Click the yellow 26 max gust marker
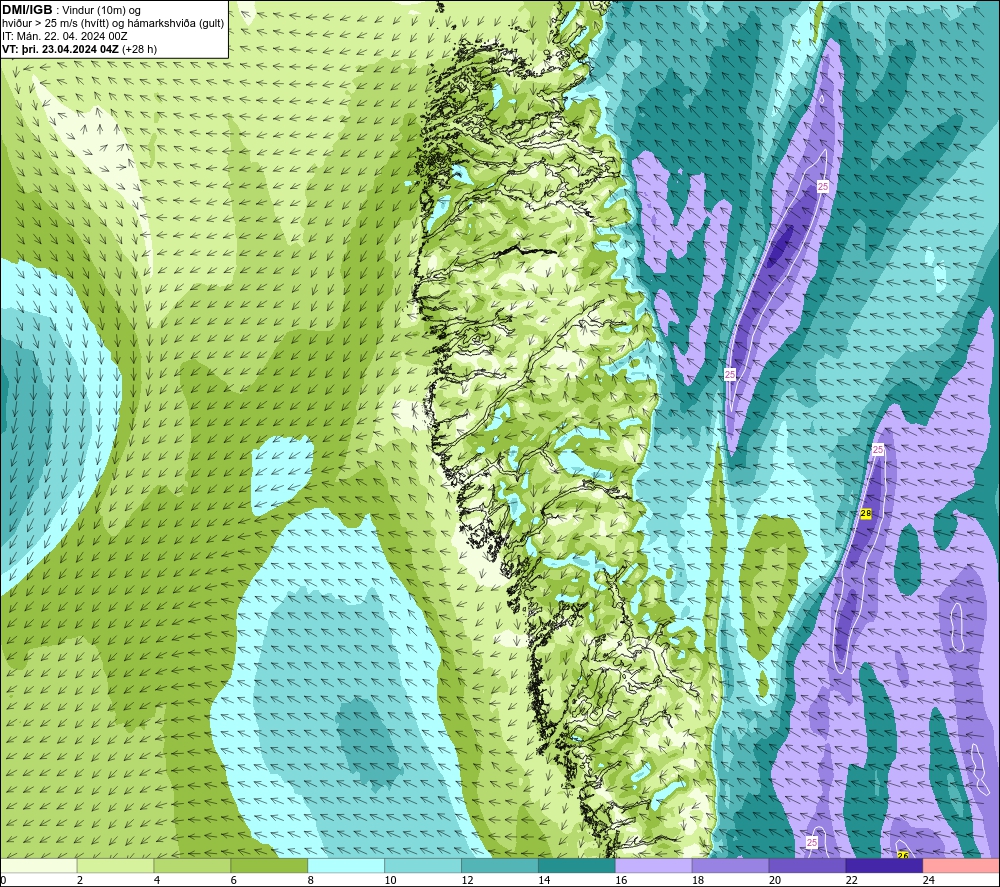This screenshot has height=887, width=1000. pos(903,855)
